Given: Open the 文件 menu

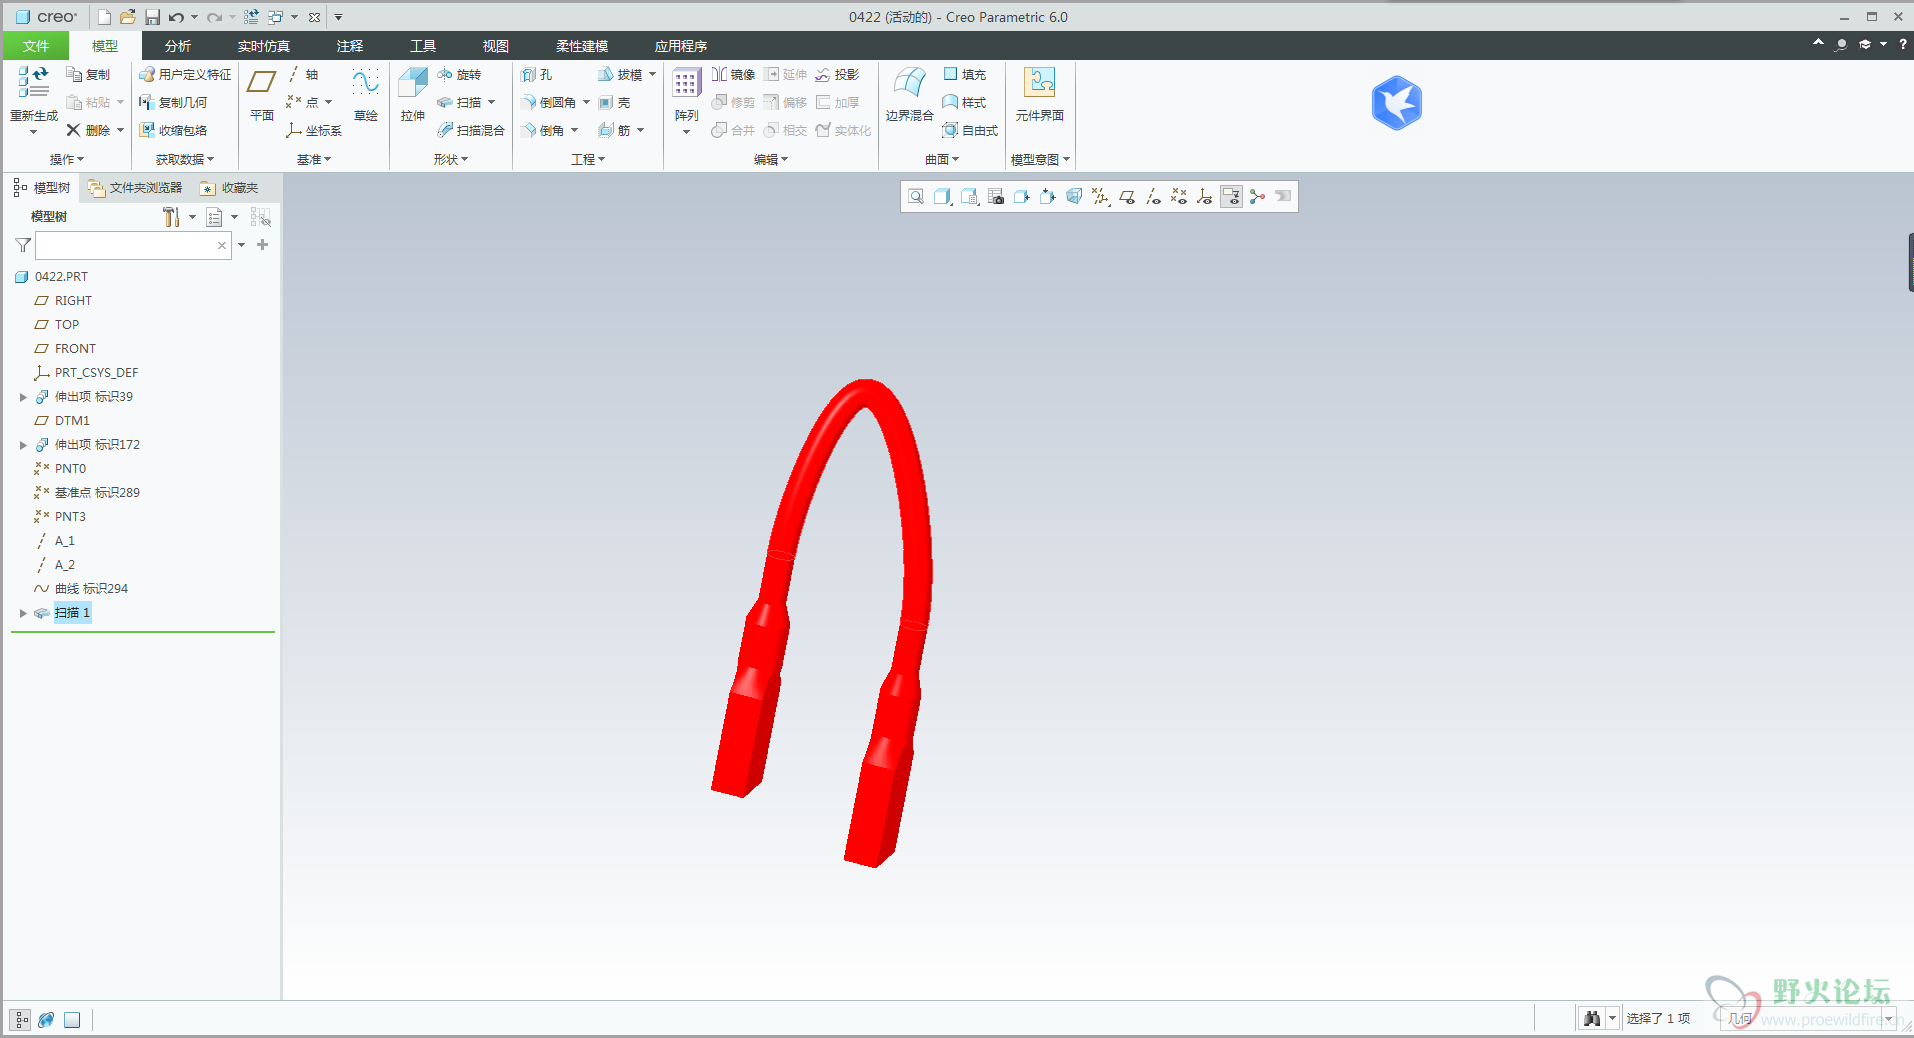Looking at the screenshot, I should point(36,46).
